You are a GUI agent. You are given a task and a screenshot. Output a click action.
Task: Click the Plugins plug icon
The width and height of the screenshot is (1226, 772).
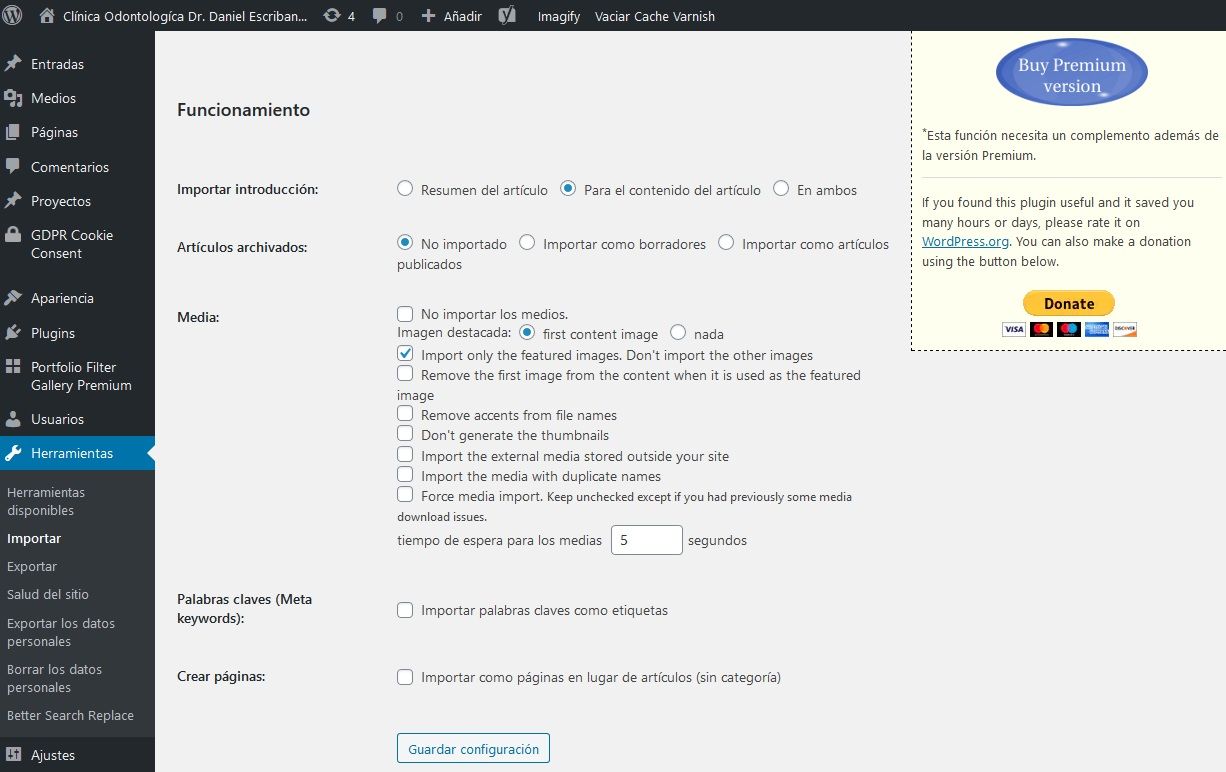(x=13, y=333)
